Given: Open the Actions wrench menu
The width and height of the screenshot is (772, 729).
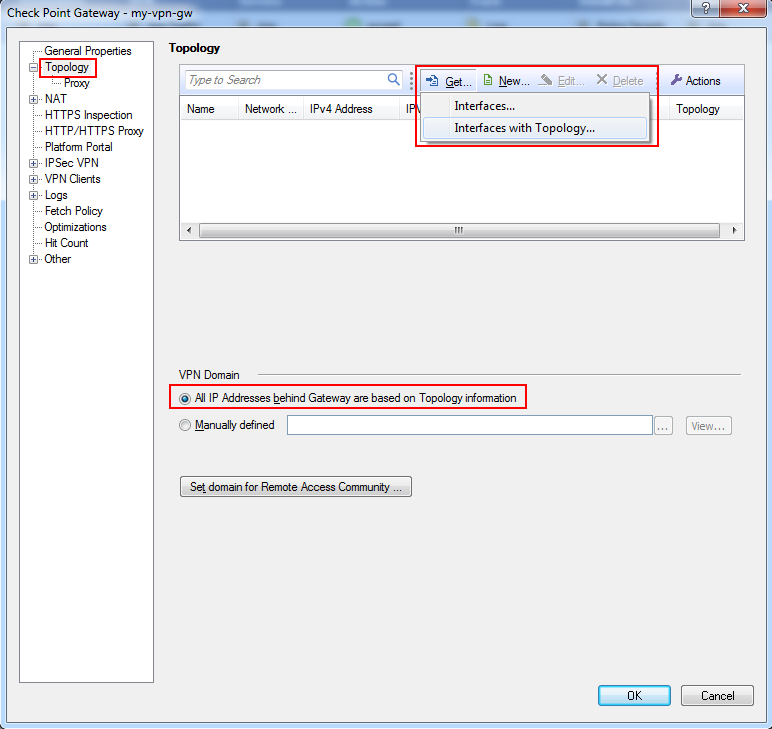Looking at the screenshot, I should pos(696,81).
